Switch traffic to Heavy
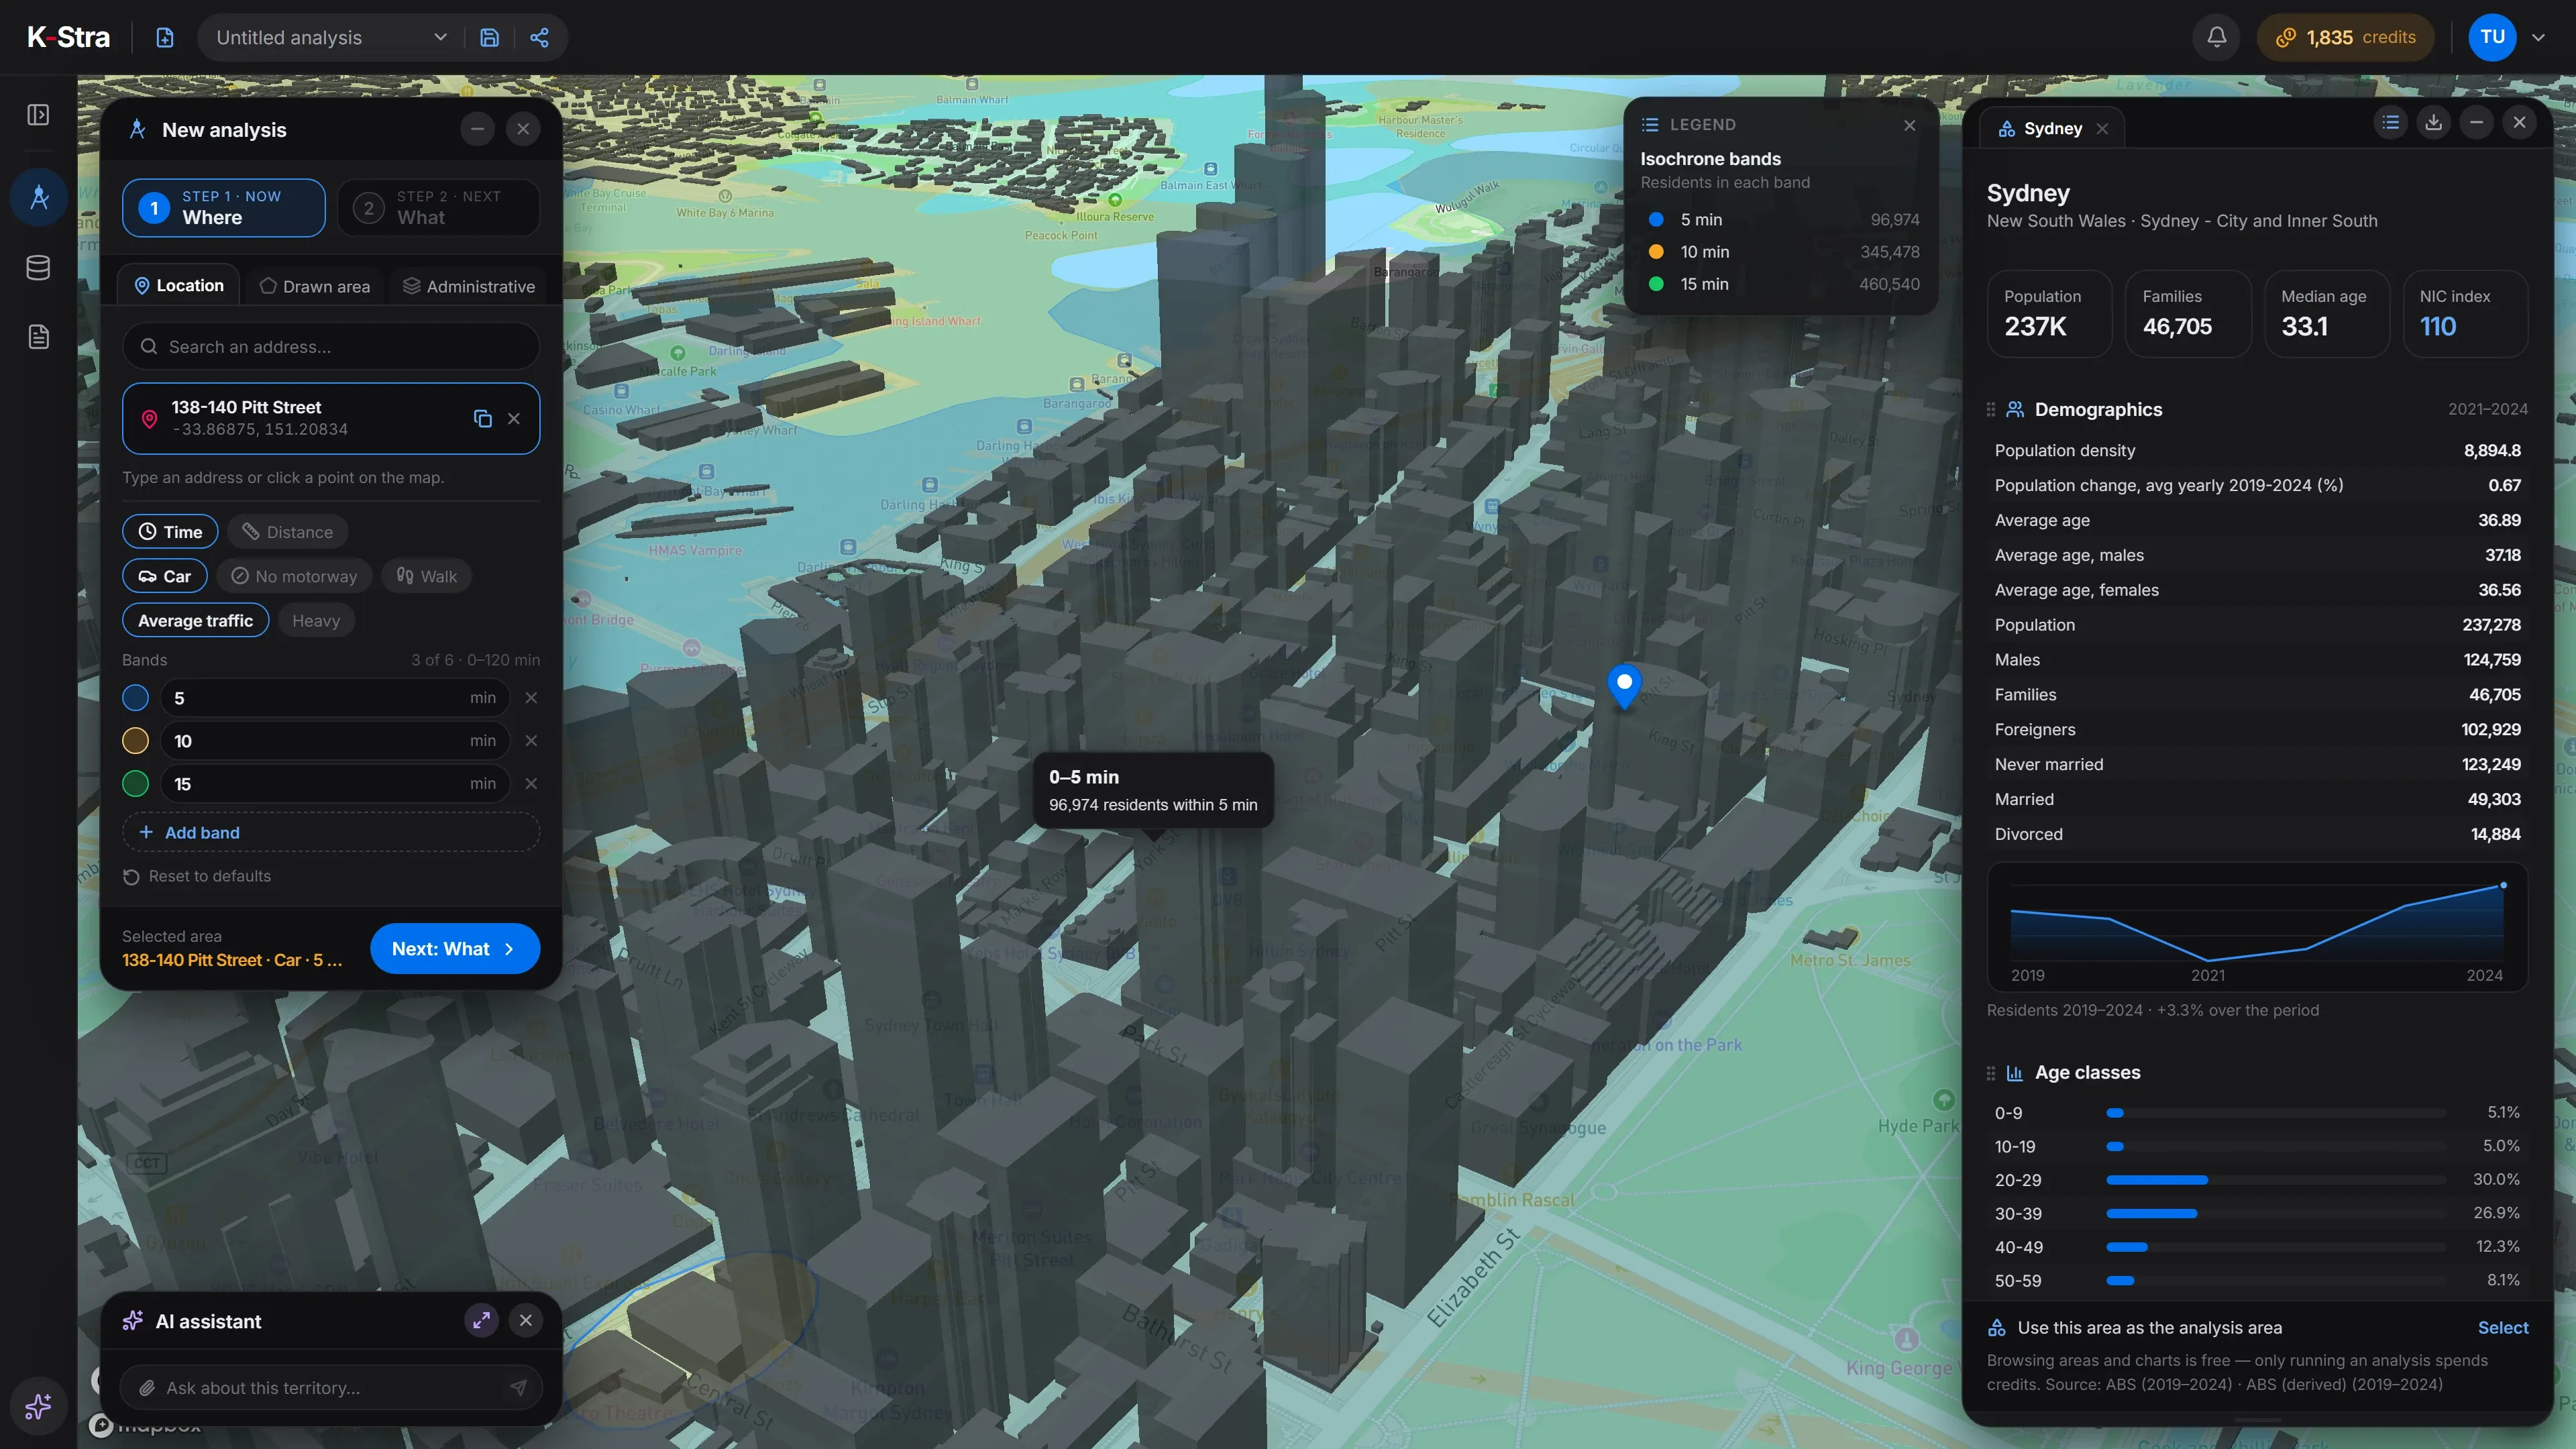2576x1449 pixels. (x=316, y=620)
